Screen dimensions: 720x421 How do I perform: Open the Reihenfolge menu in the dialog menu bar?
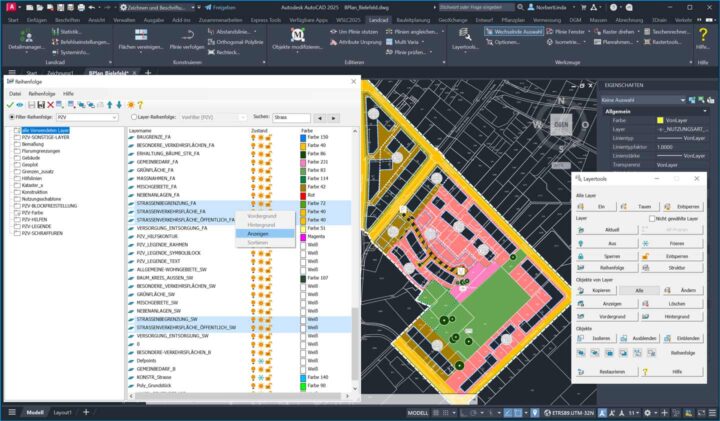click(x=42, y=94)
